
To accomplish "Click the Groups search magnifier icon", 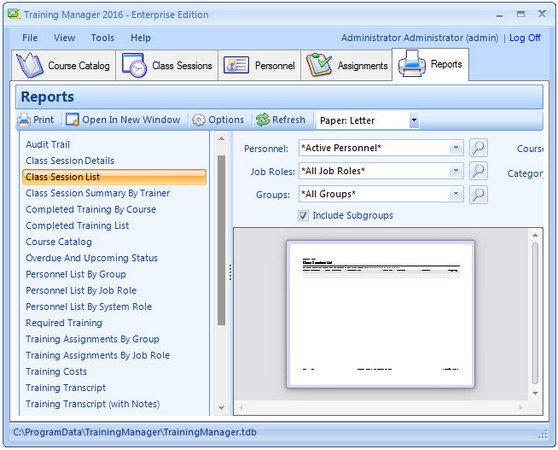I will coord(478,194).
